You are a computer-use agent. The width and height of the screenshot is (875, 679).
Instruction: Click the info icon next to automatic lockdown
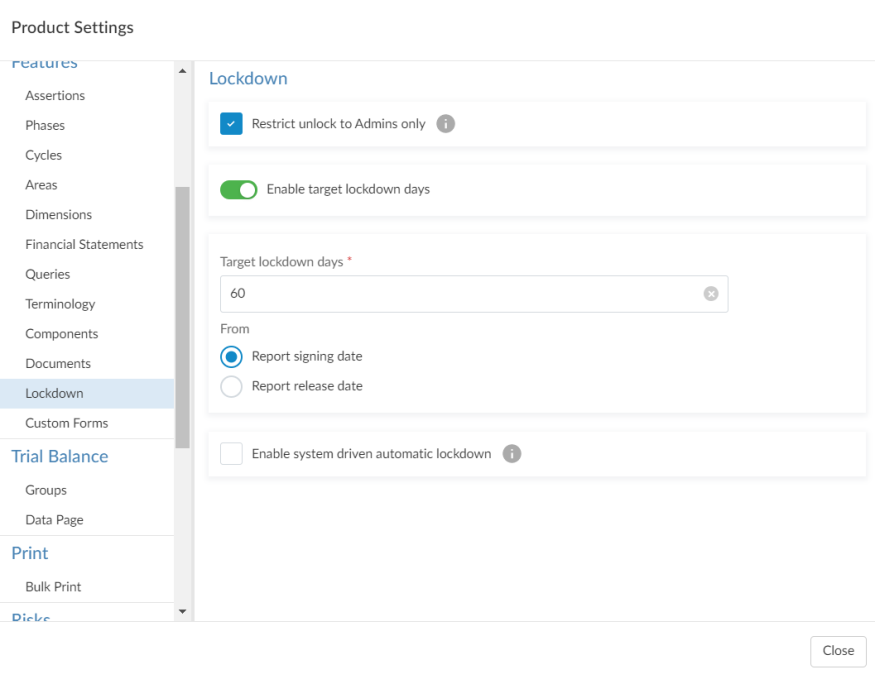point(510,453)
